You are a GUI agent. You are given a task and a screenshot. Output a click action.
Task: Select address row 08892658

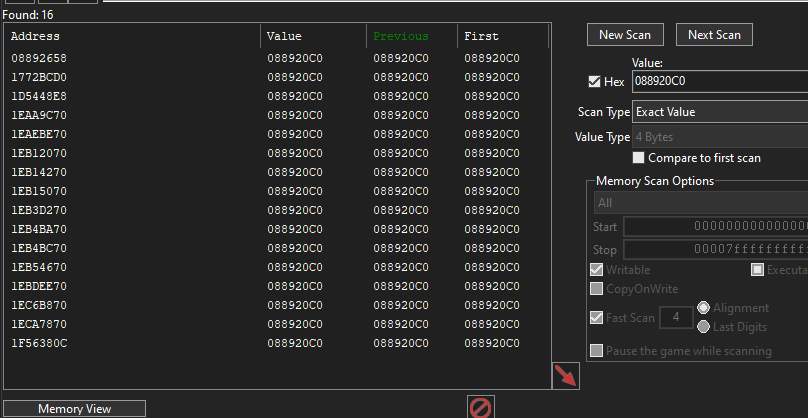click(277, 58)
